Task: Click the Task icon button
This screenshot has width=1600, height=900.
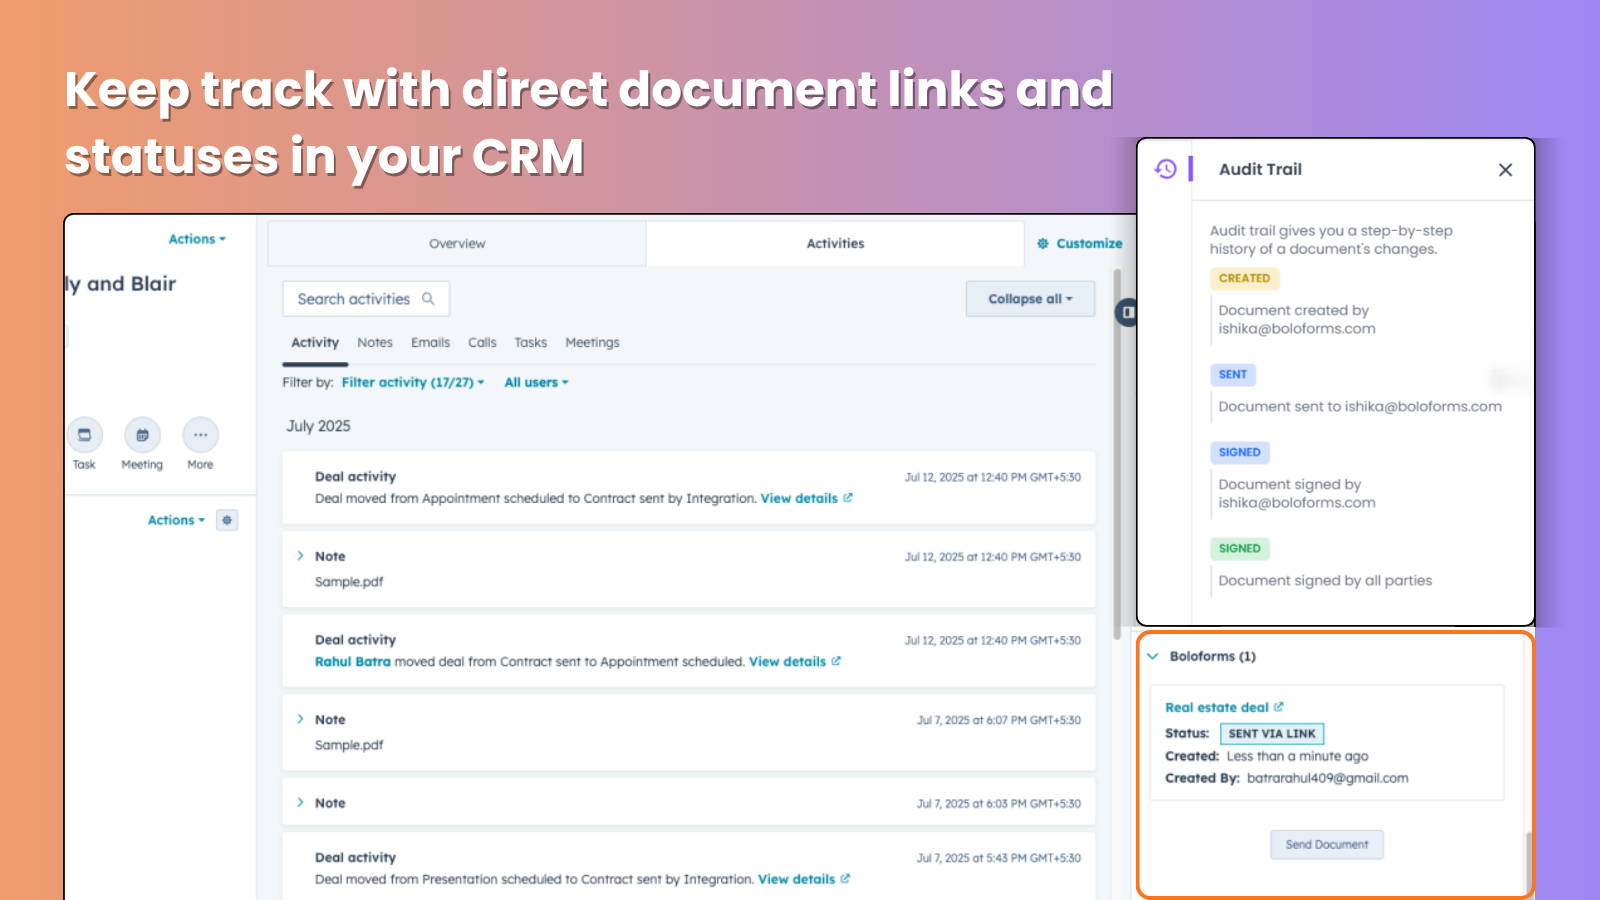Action: tap(84, 435)
